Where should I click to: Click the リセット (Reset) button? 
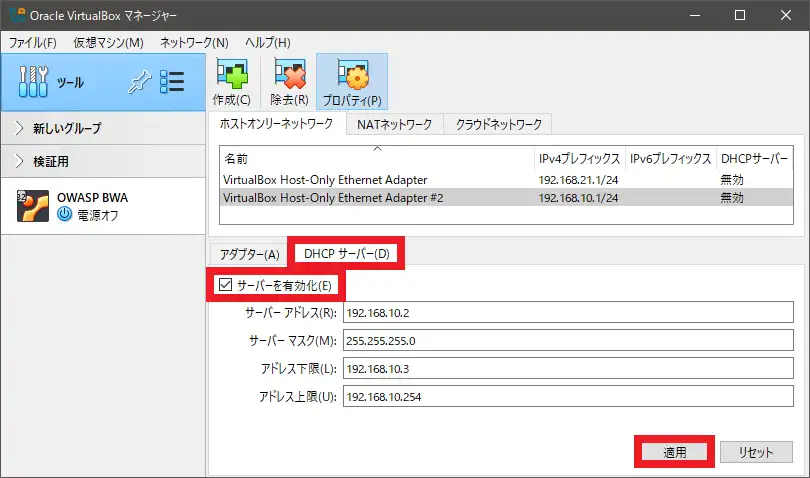(x=756, y=452)
